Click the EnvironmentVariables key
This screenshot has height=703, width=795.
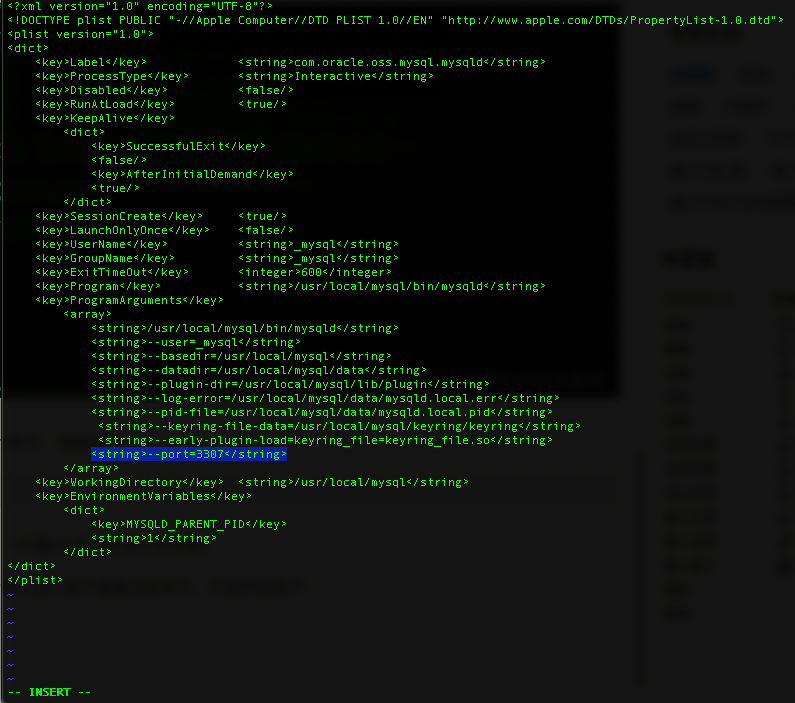pyautogui.click(x=143, y=497)
